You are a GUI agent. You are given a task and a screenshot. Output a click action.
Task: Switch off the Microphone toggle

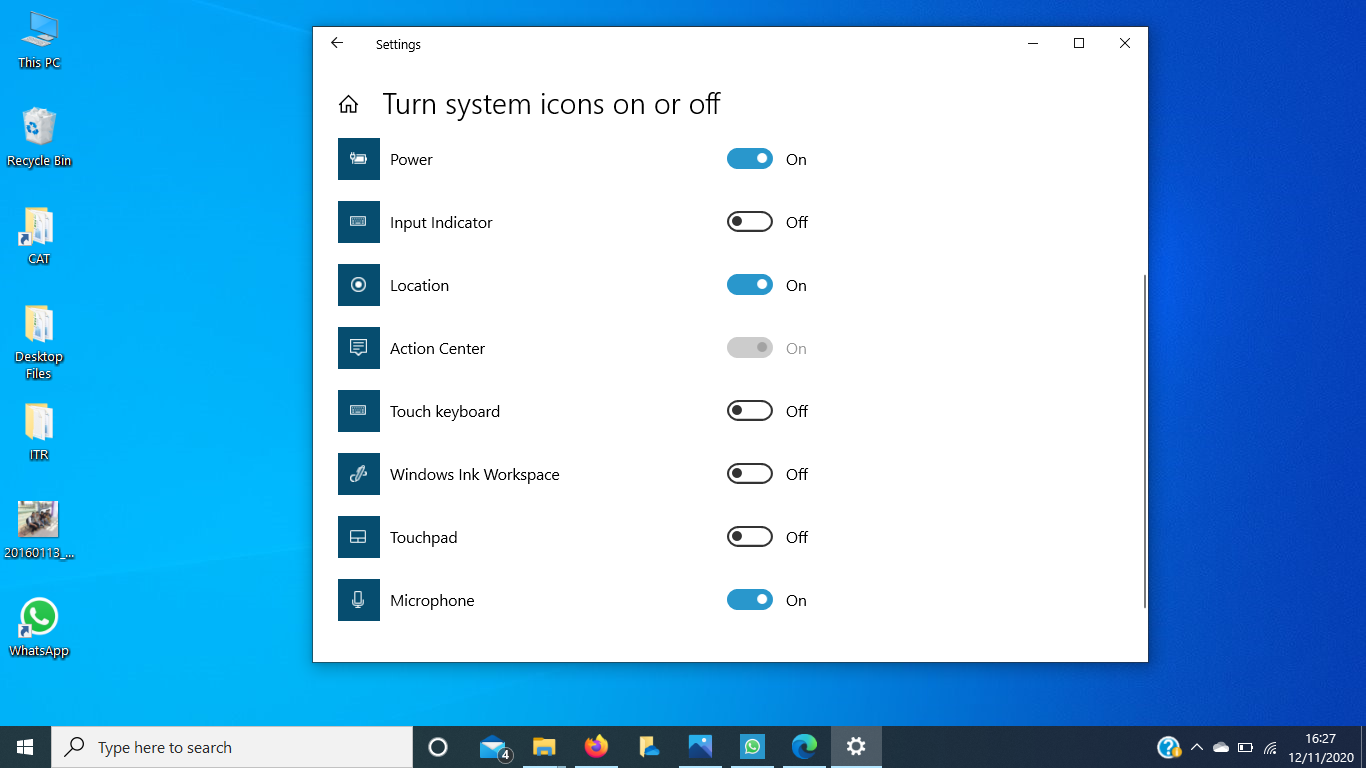(750, 600)
